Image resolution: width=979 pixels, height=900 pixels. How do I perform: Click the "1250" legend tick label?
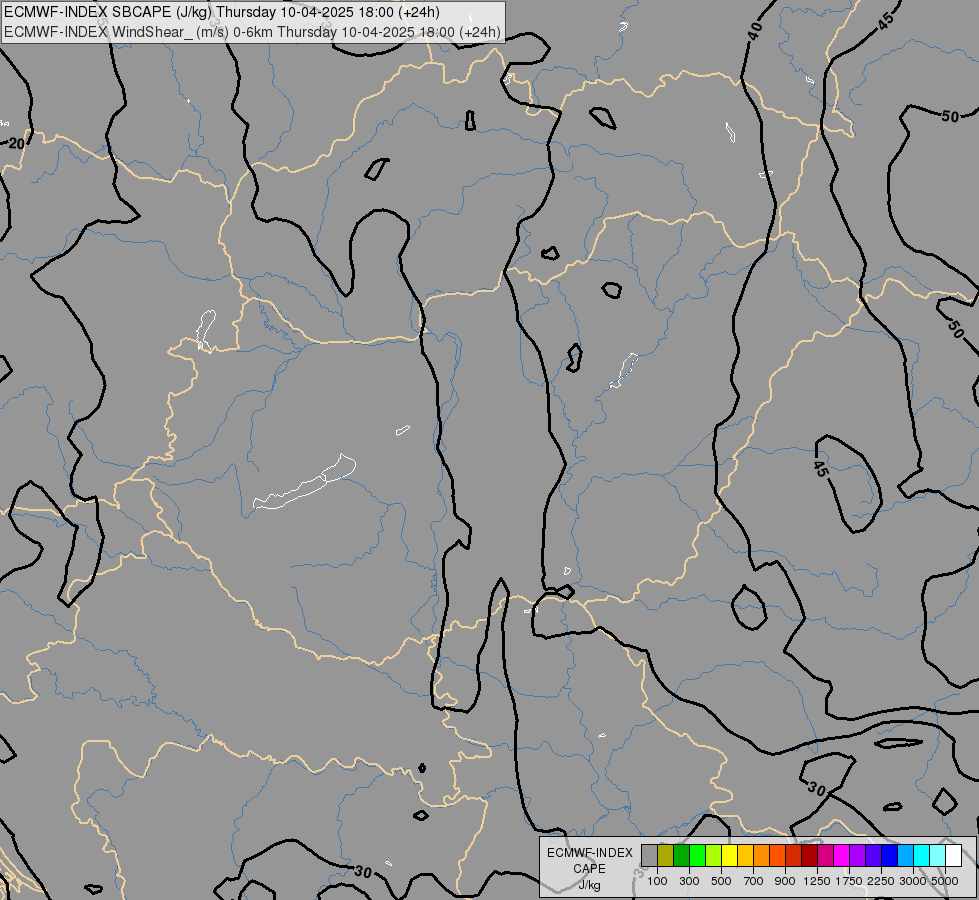click(x=817, y=881)
